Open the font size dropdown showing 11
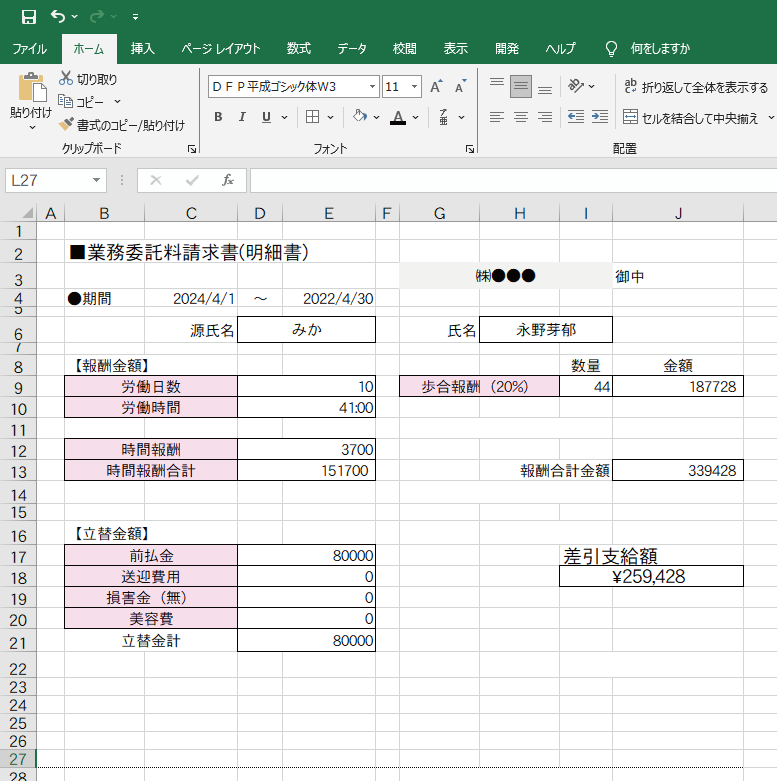 click(x=415, y=87)
